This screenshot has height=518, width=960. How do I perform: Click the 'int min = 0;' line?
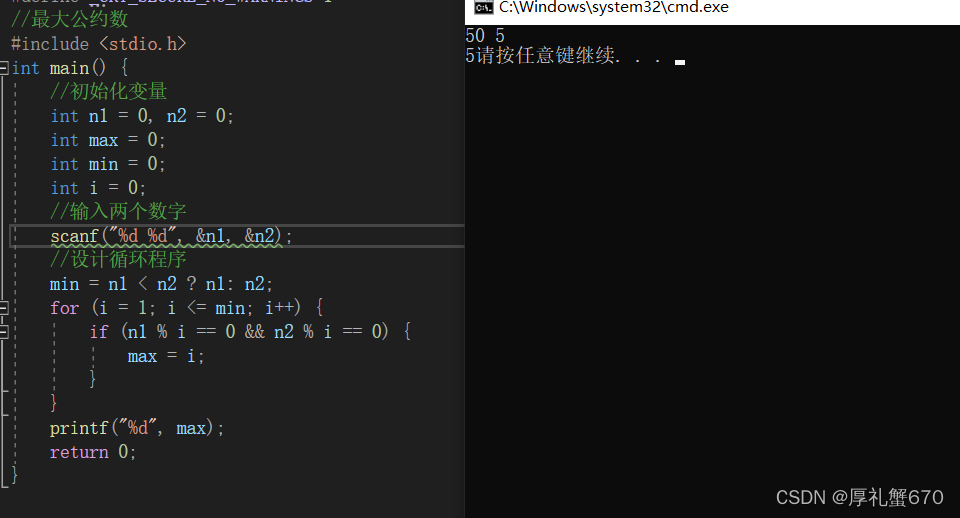(x=108, y=163)
